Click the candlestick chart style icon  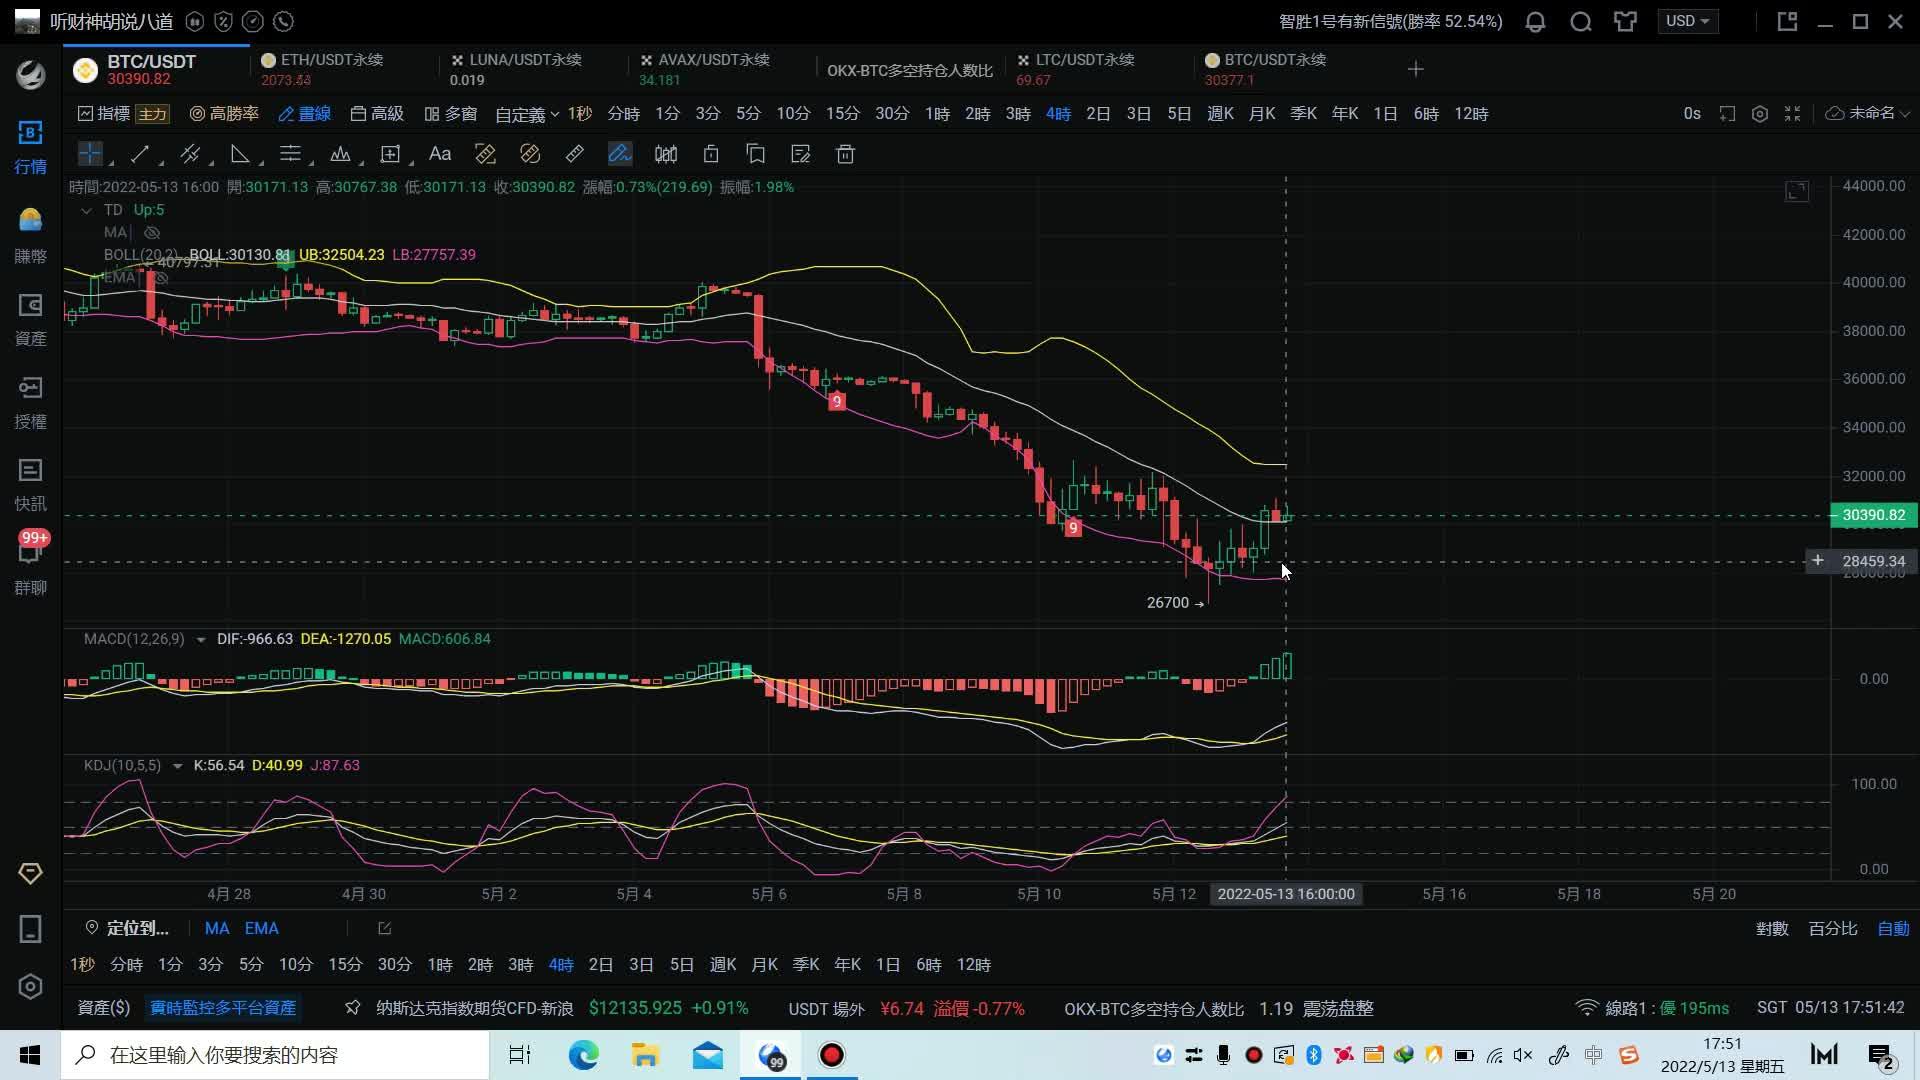(x=665, y=154)
